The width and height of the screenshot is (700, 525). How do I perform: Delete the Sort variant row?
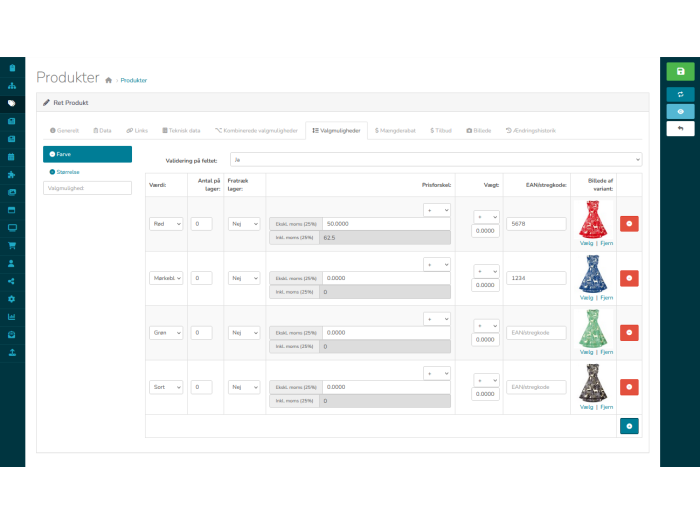pos(629,387)
